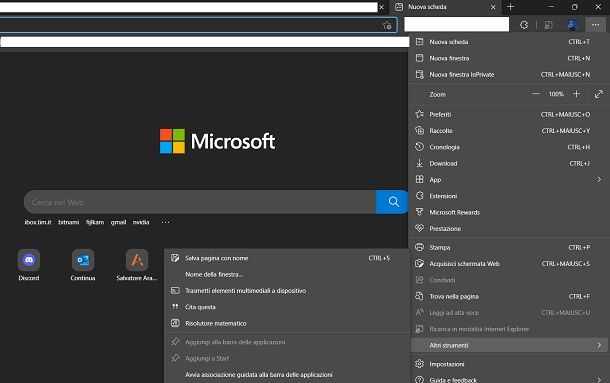Open Microsoft Rewards menu entry

tap(508, 212)
